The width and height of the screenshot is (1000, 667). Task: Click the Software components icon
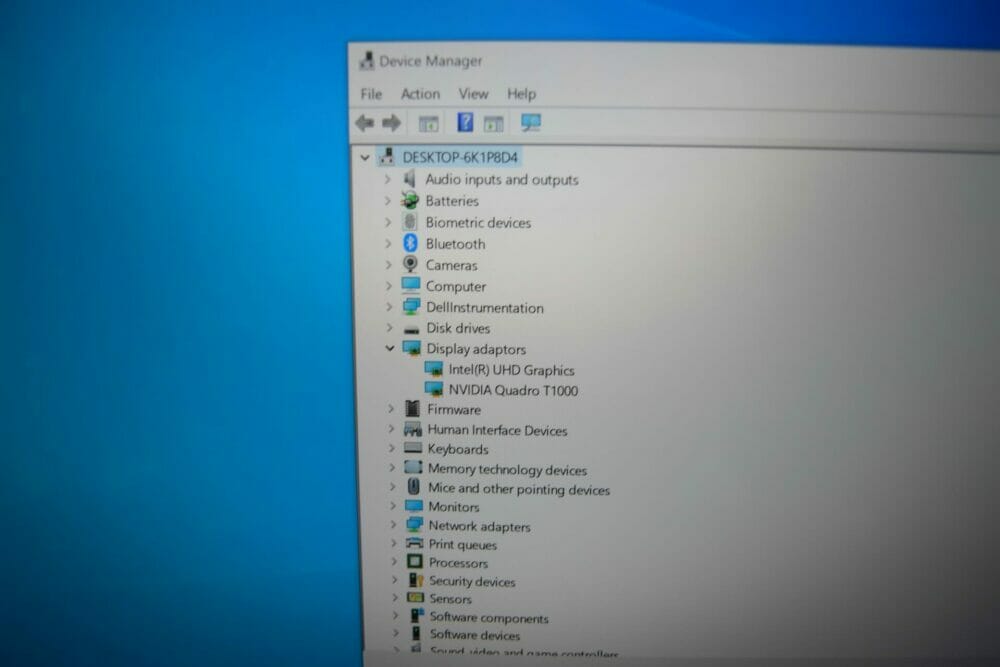point(416,616)
